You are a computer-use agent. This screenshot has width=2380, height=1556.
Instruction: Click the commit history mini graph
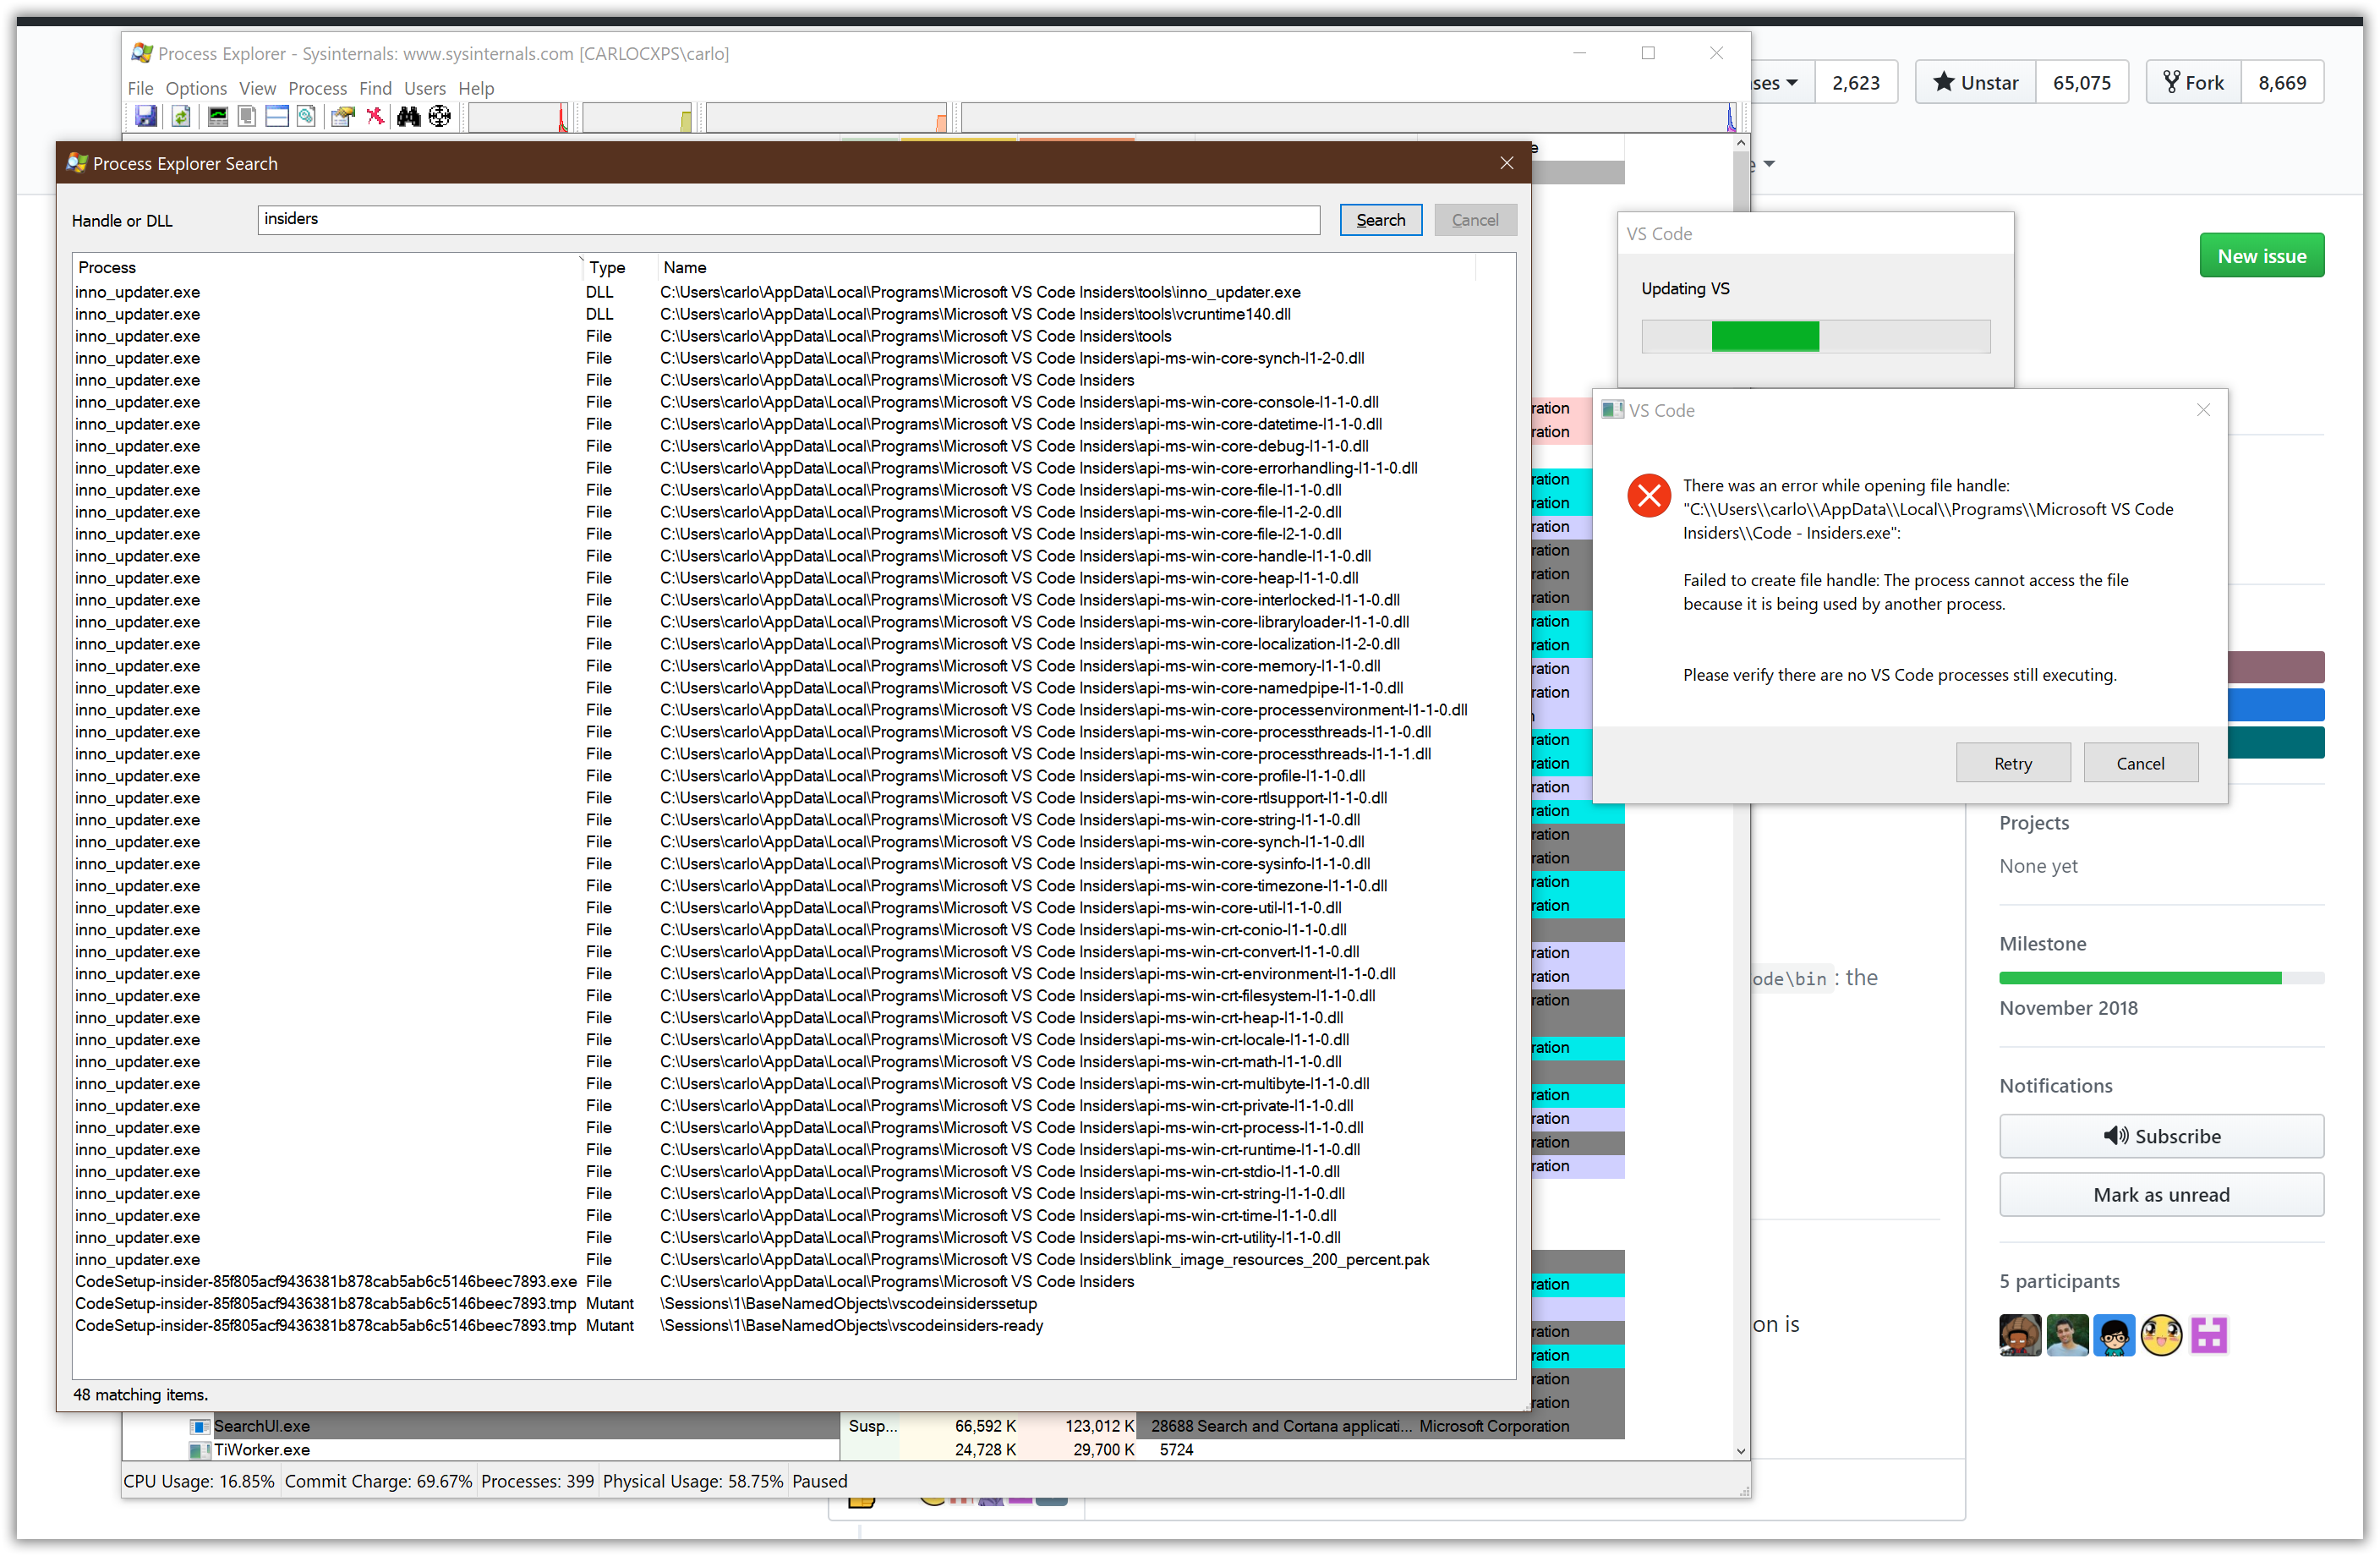637,117
